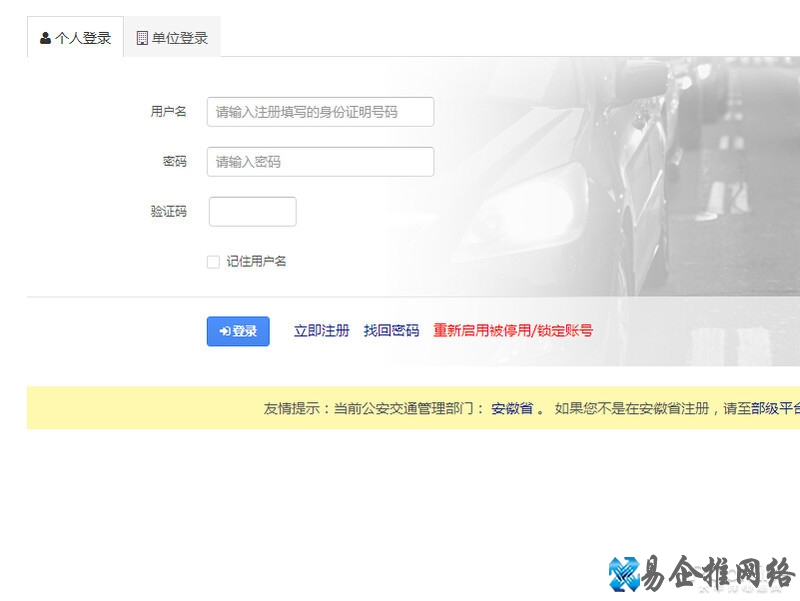
Task: Click the 用户名 label text
Action: [167, 112]
